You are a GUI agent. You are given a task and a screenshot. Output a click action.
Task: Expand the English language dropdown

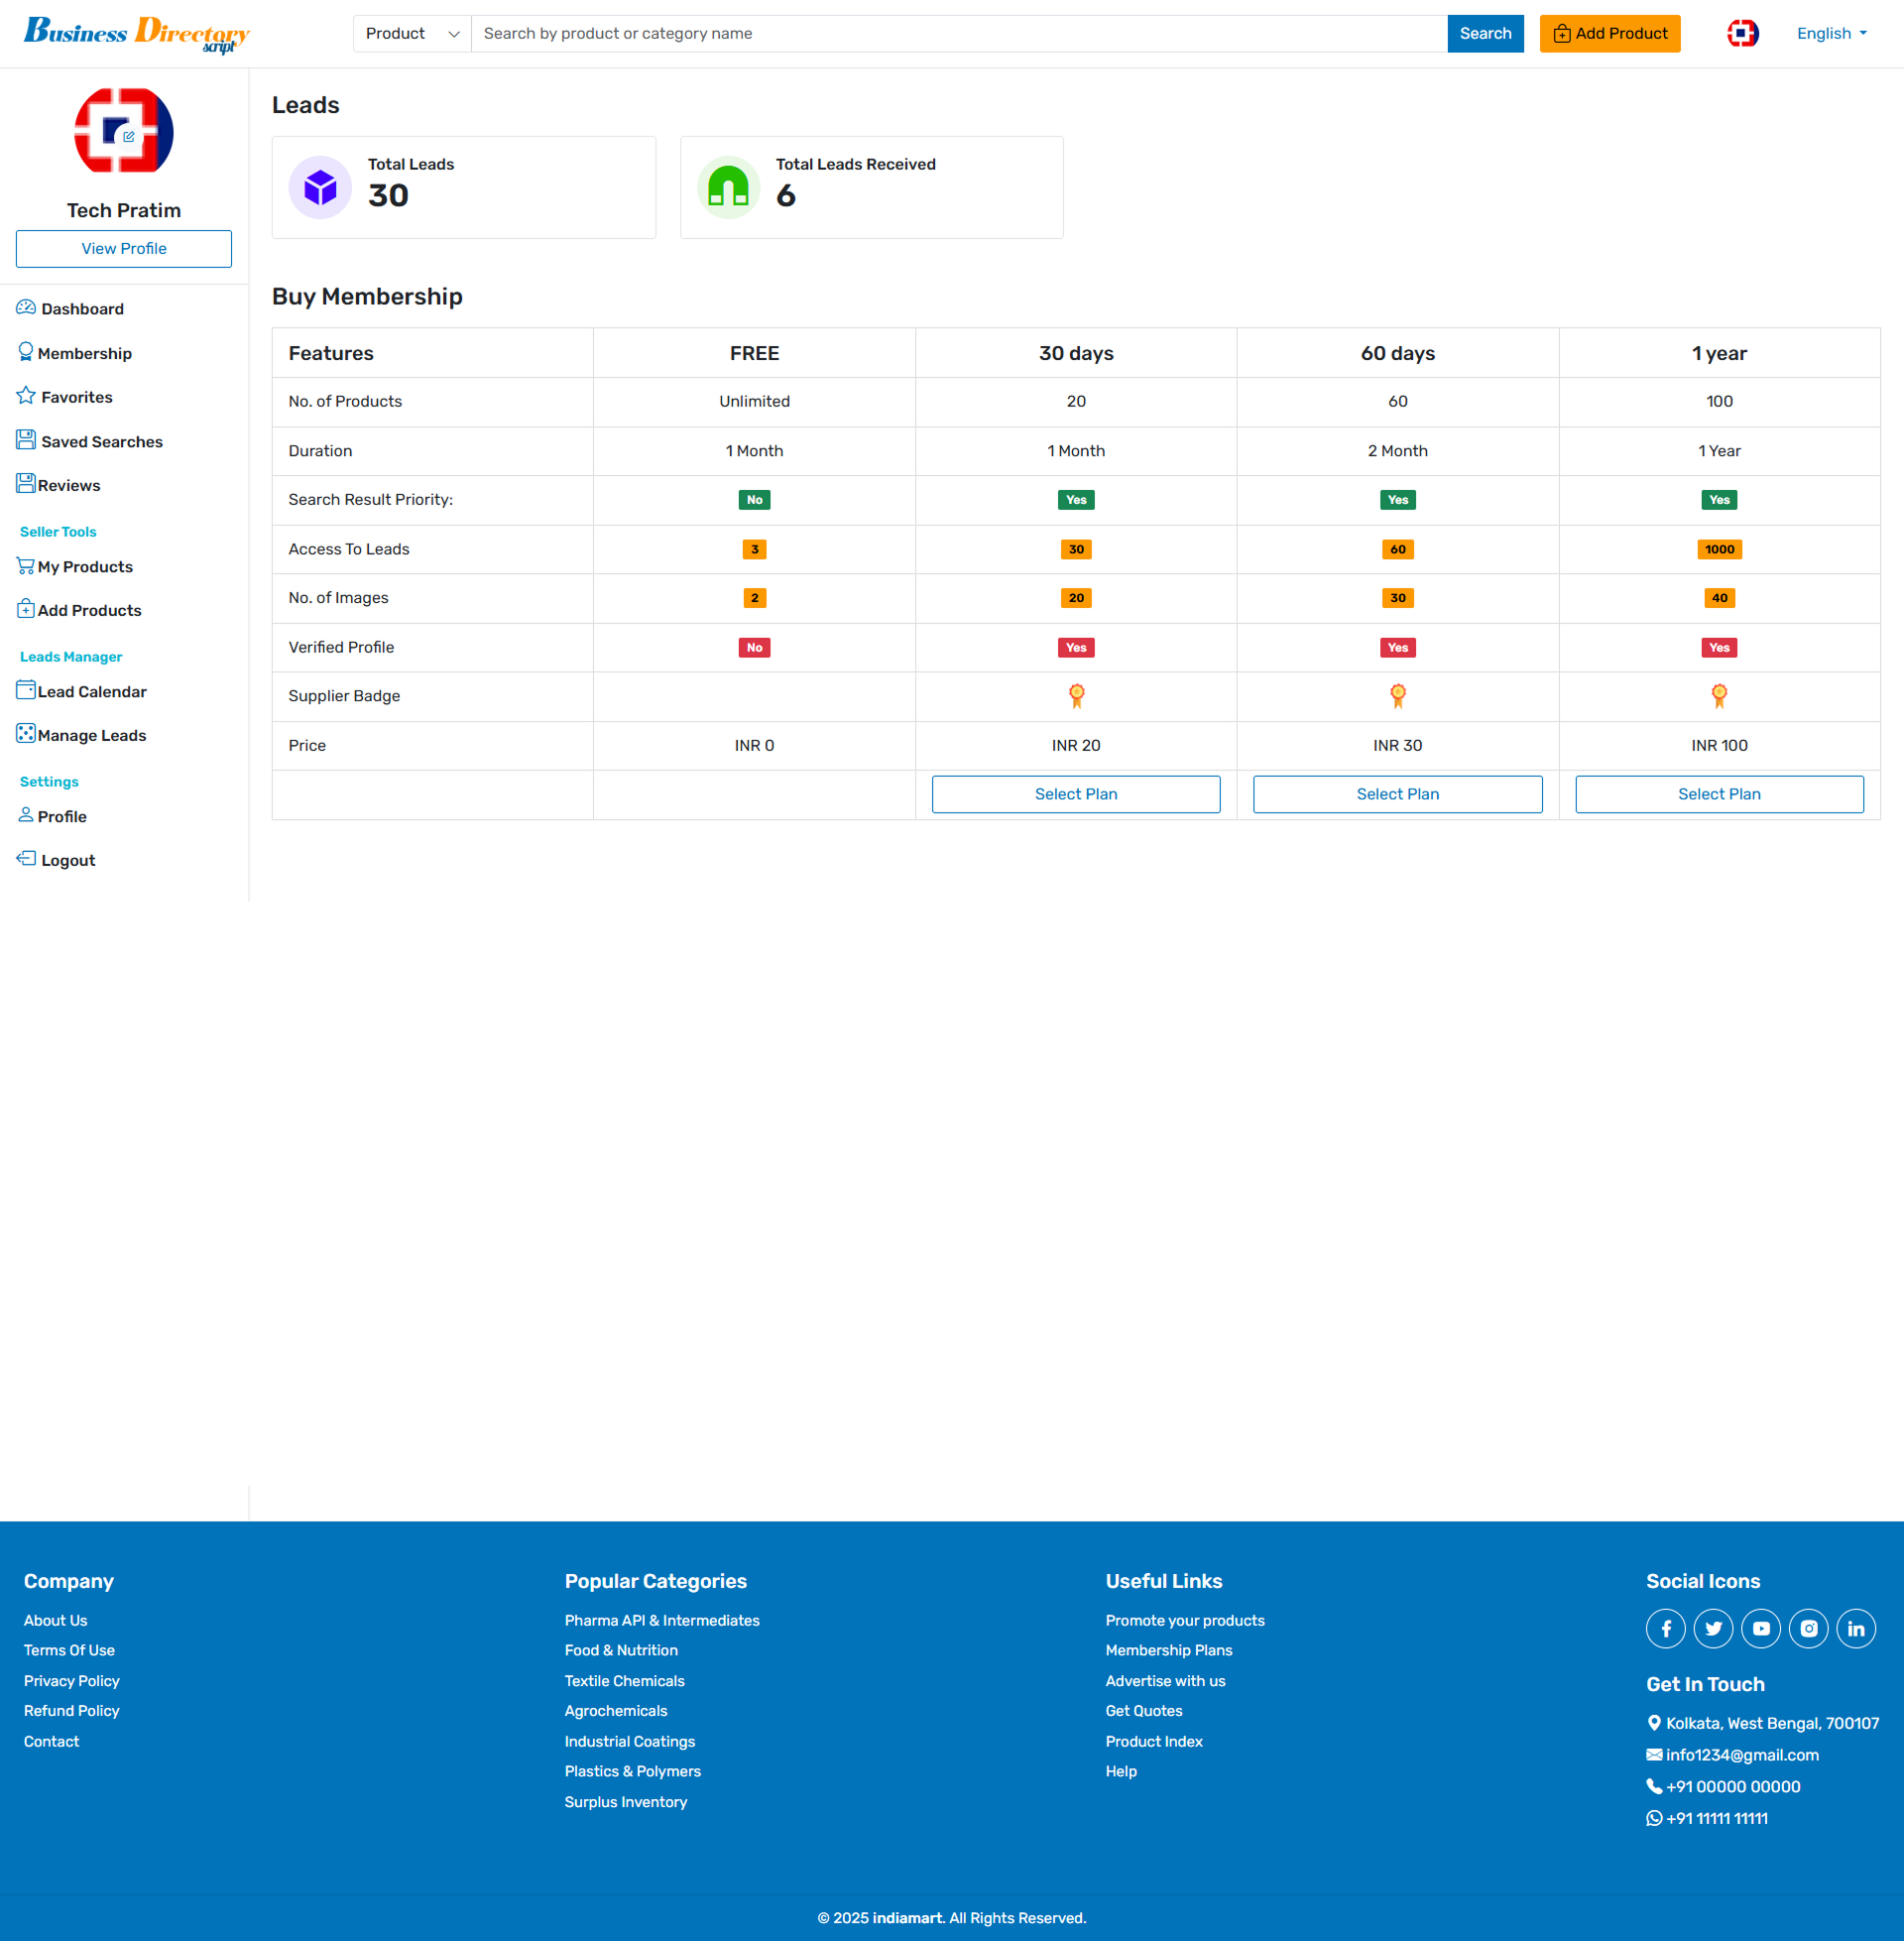pyautogui.click(x=1831, y=33)
